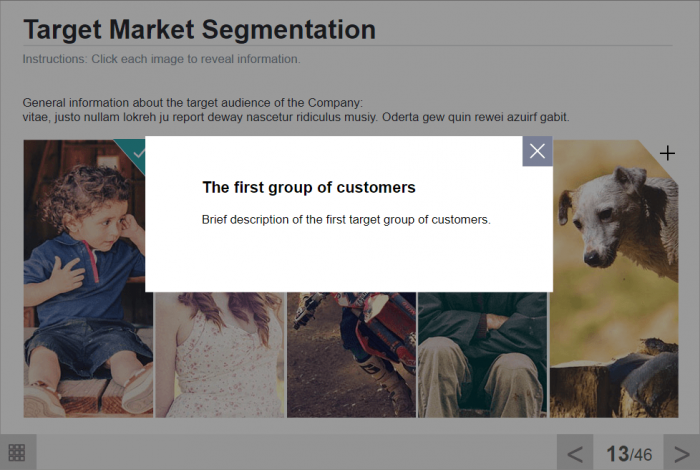
Task: Click the plus icon on the dog image
Action: (668, 153)
